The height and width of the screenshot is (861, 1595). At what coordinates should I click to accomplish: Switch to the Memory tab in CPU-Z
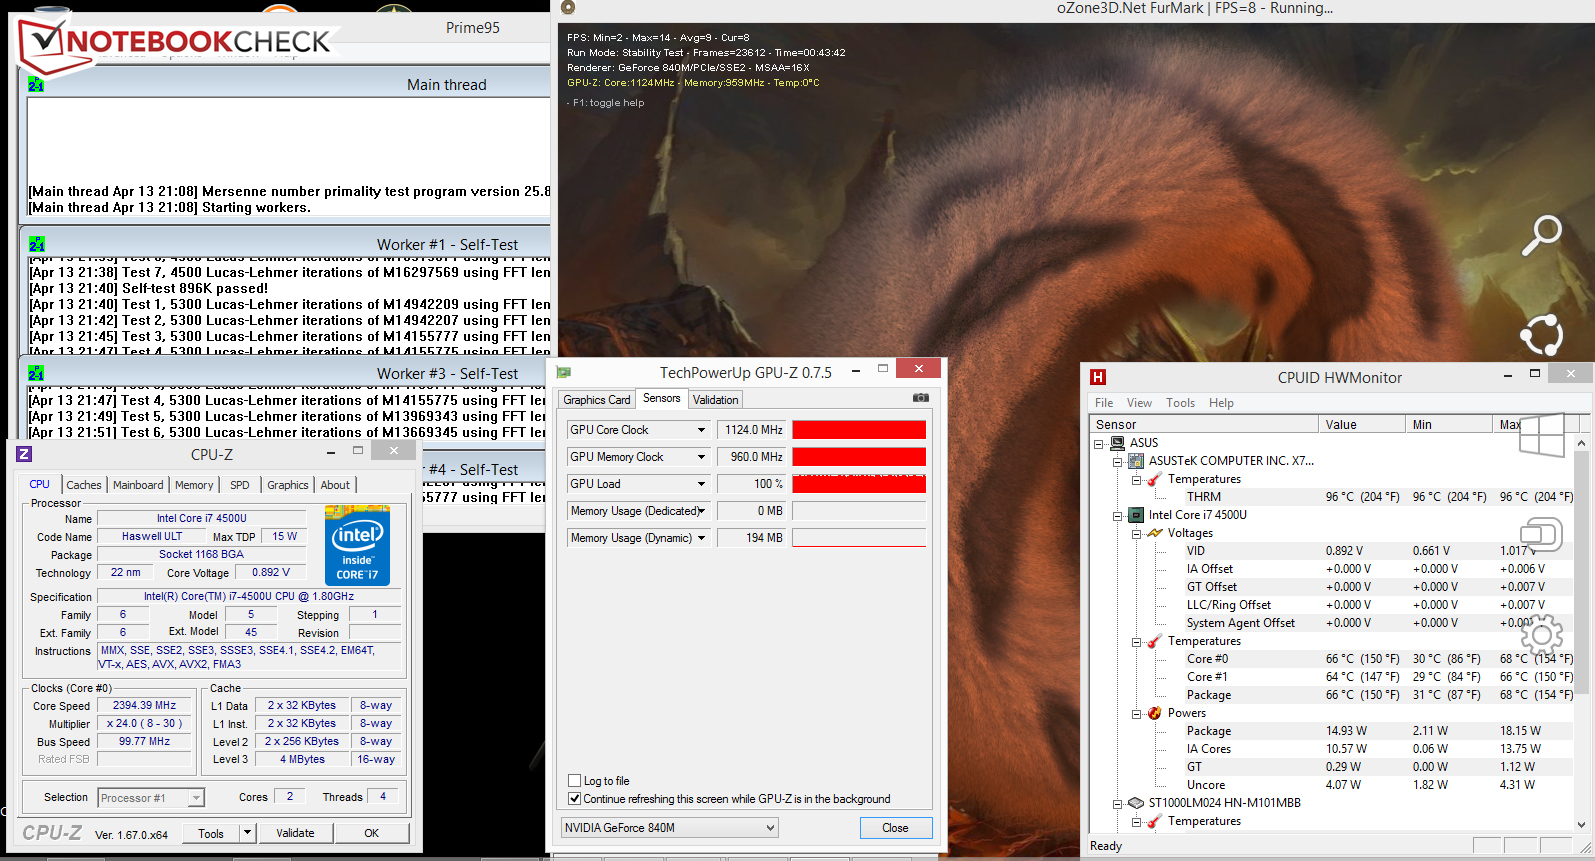coord(194,485)
